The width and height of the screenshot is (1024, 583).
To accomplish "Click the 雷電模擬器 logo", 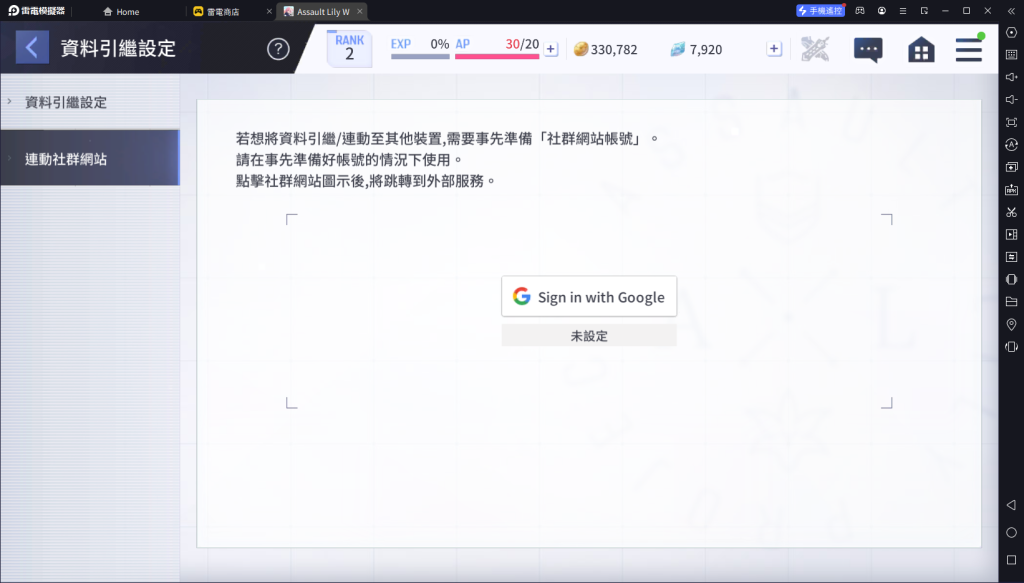I will pyautogui.click(x=37, y=11).
